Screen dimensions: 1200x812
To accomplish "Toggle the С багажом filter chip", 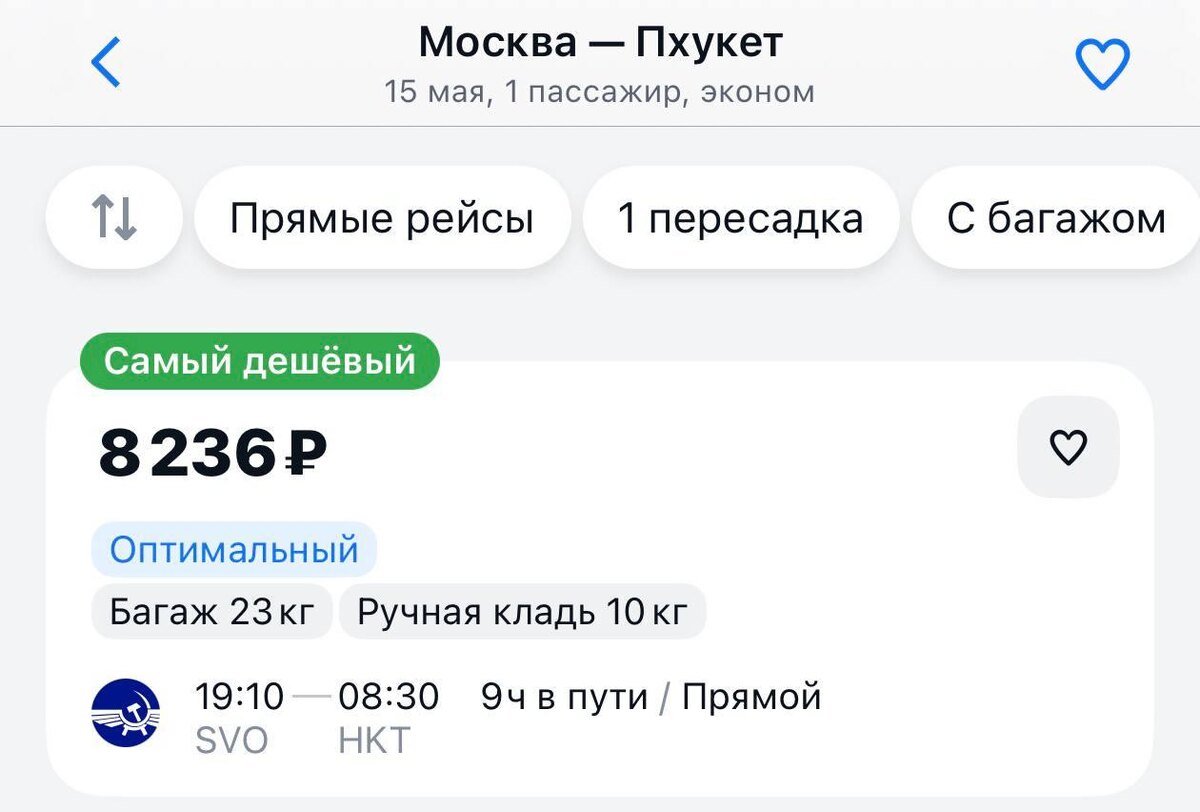I will click(1056, 218).
